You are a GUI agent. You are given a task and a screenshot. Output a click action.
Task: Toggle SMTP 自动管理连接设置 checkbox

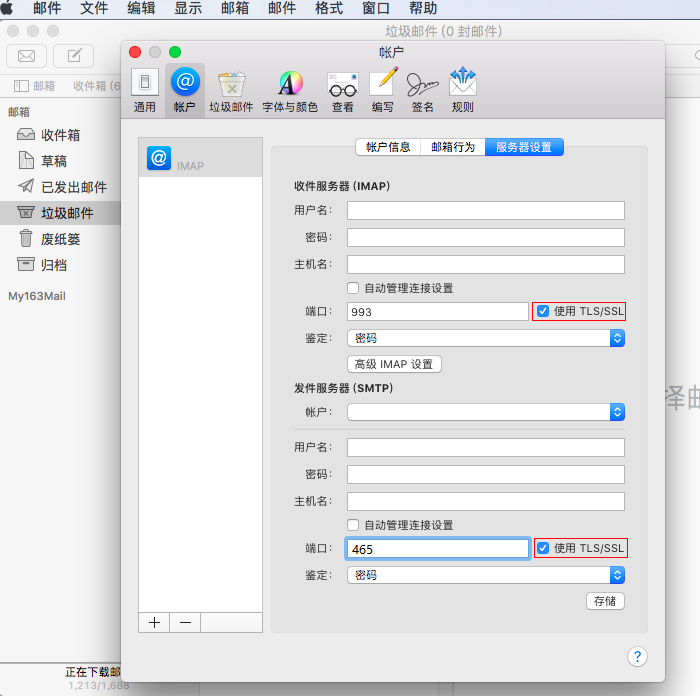click(x=353, y=525)
